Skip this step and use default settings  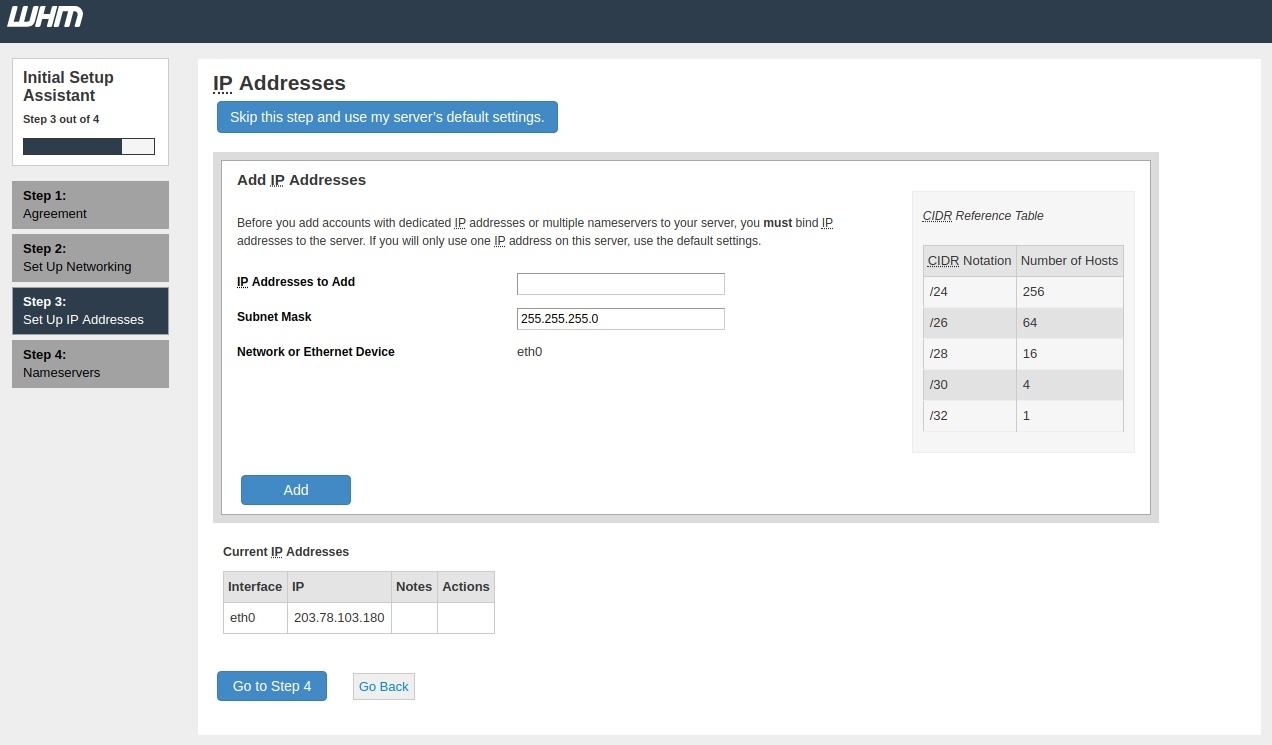387,117
